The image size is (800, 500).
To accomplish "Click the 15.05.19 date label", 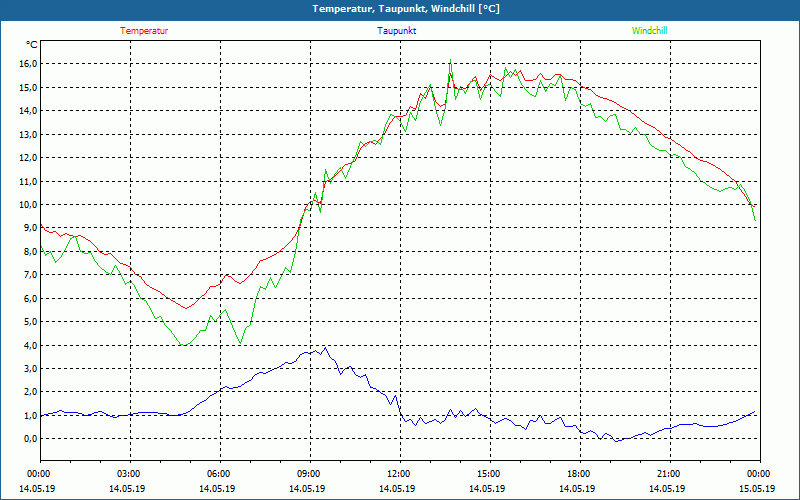I will (757, 488).
